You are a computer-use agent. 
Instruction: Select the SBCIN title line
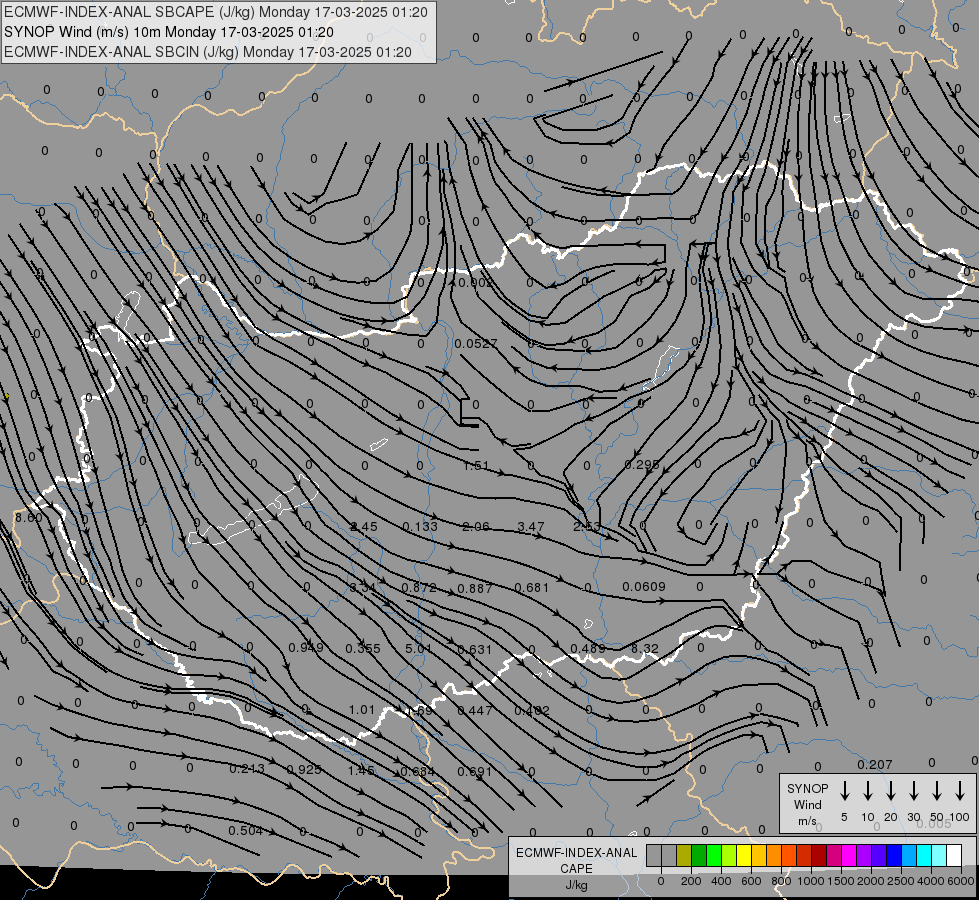(x=208, y=52)
